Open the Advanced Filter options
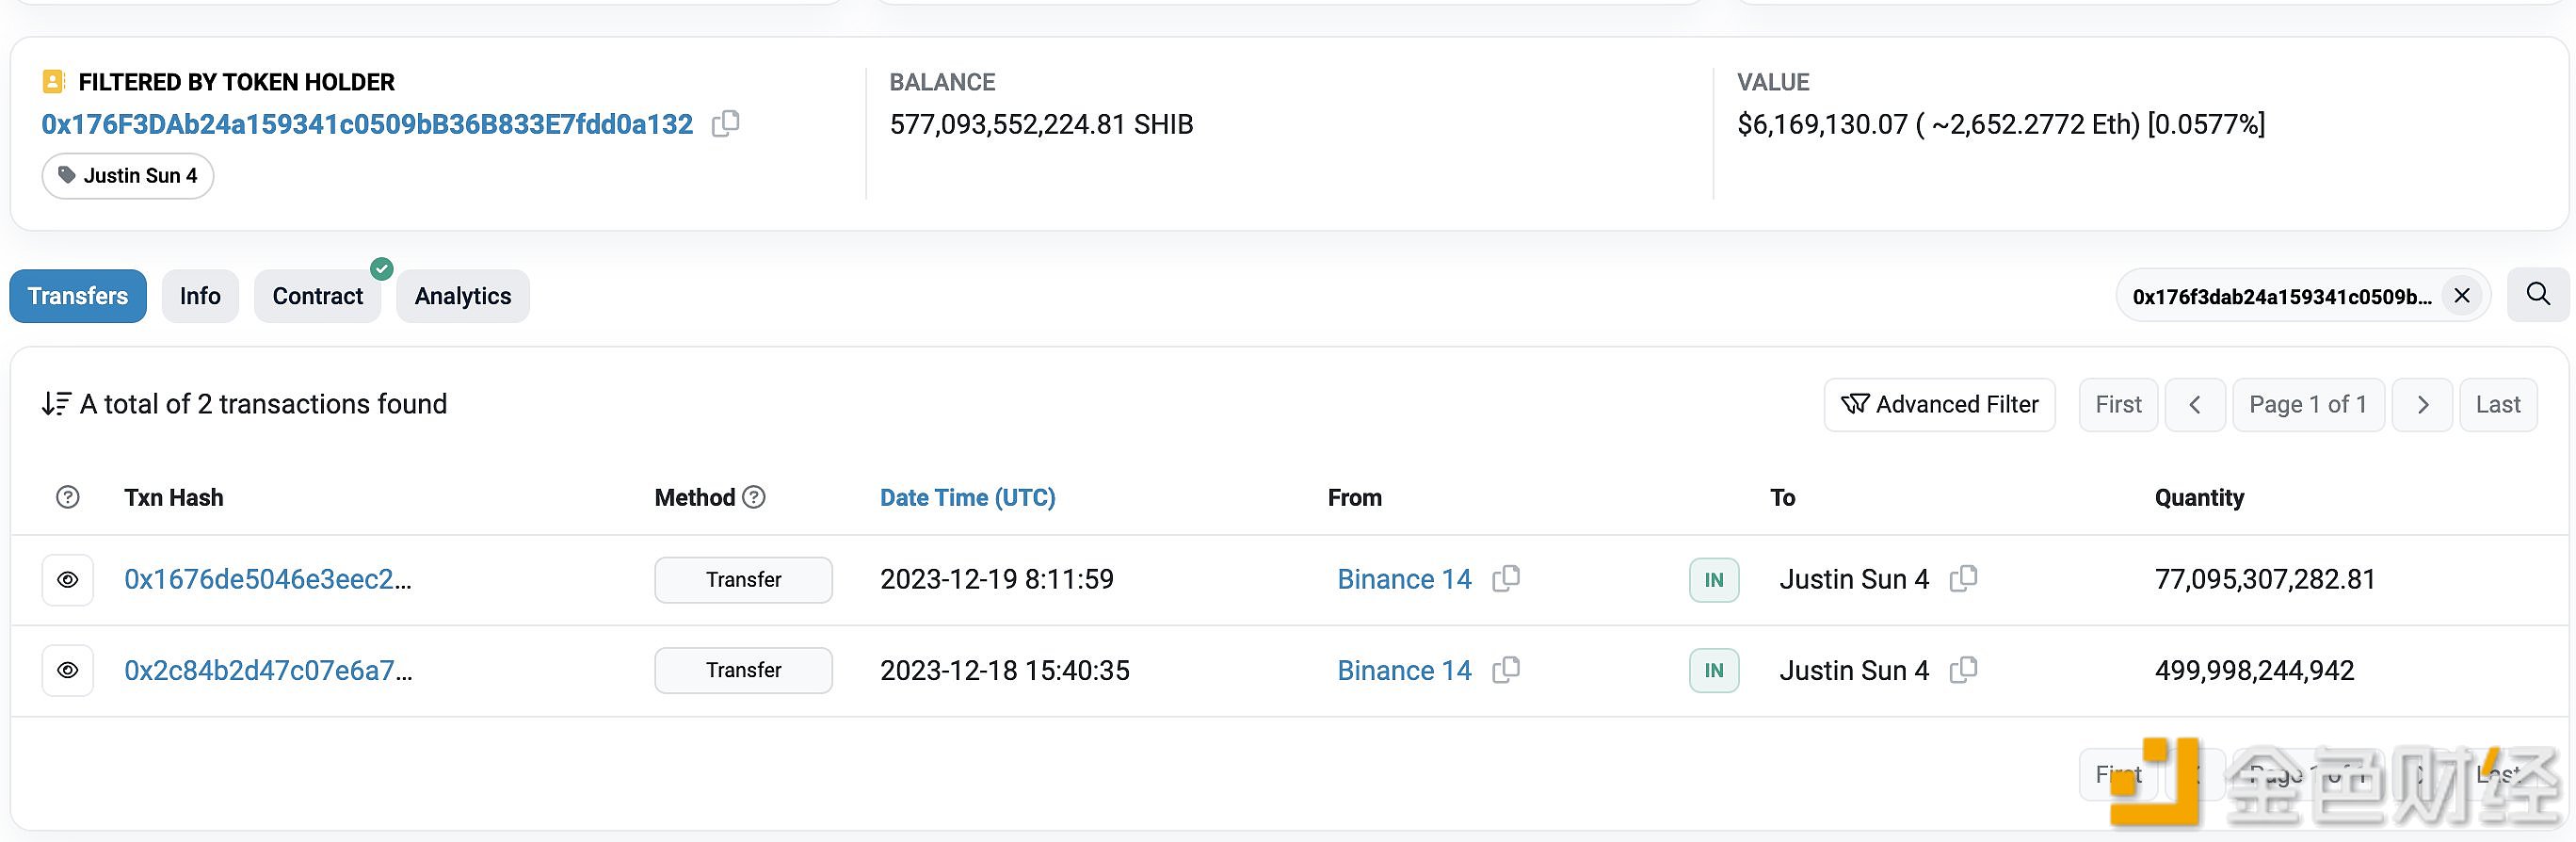 1939,405
